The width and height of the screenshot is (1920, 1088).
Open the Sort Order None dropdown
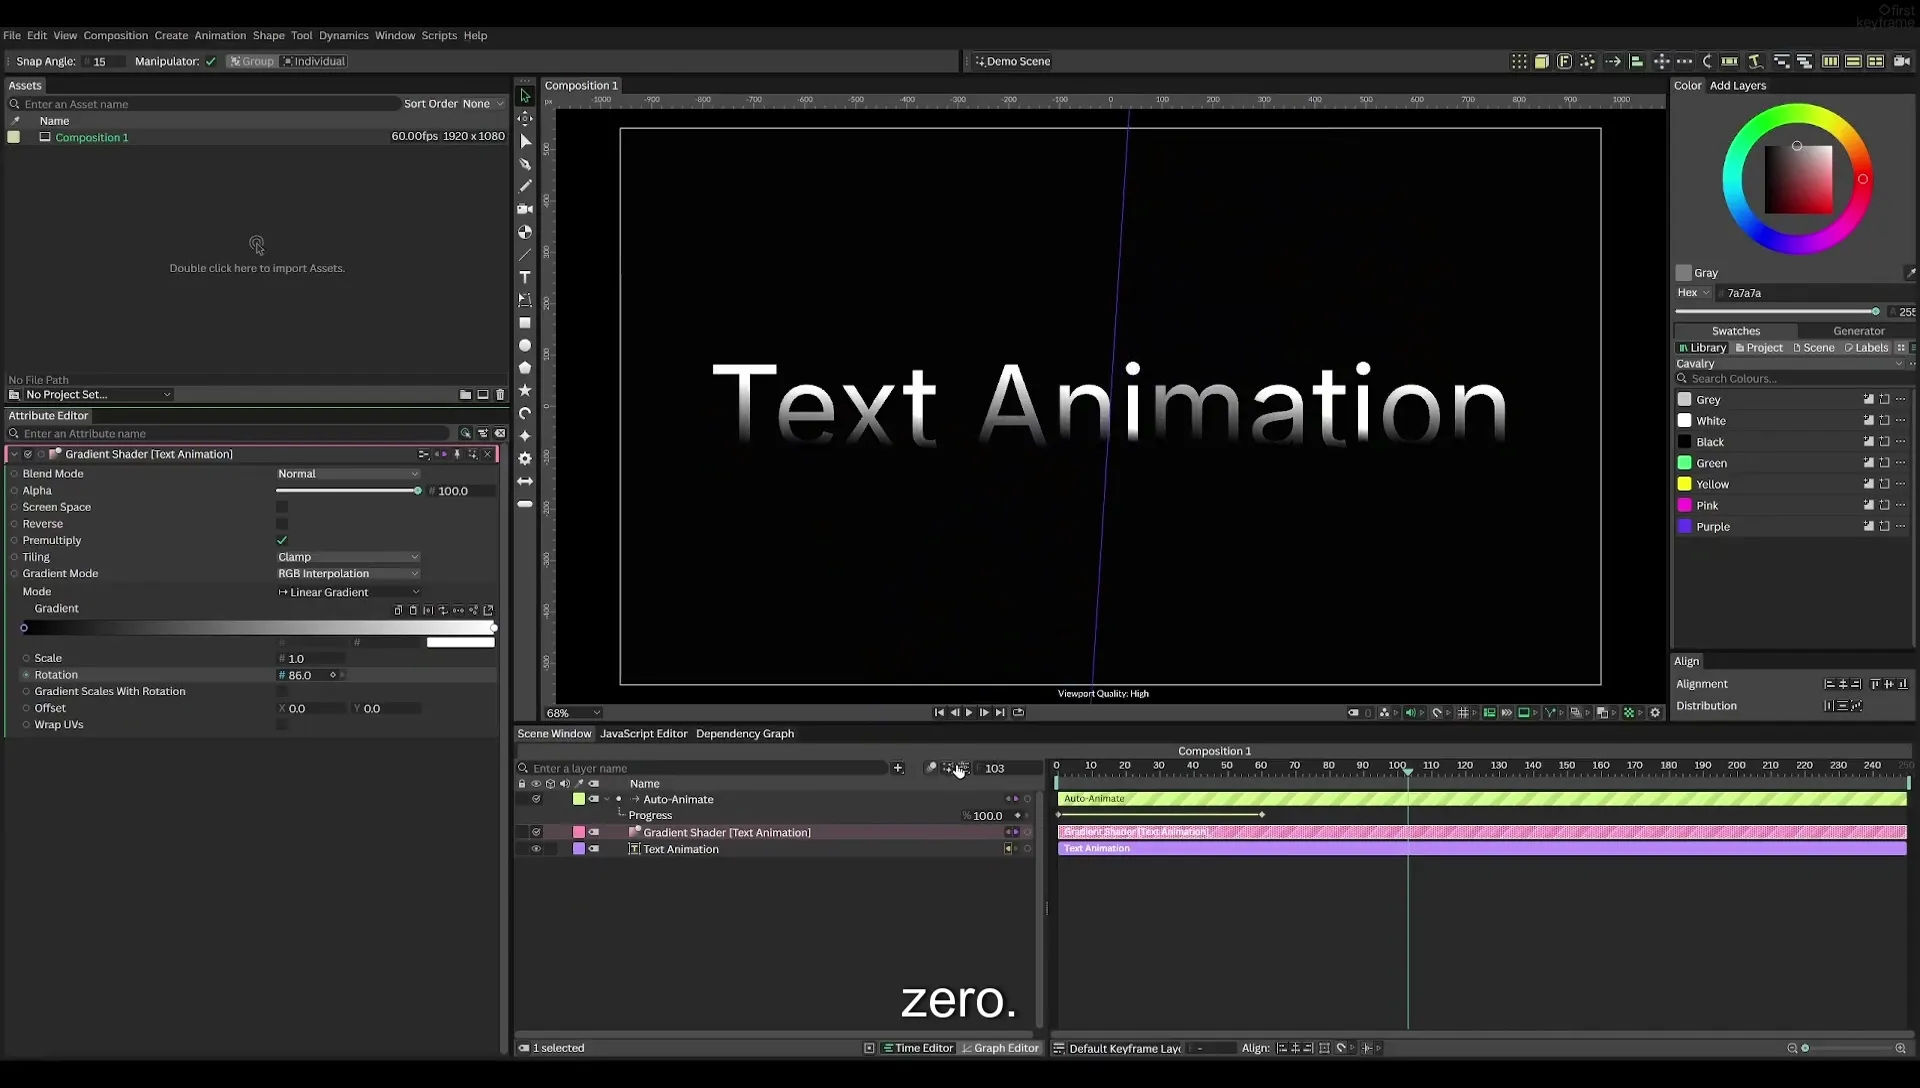click(483, 104)
